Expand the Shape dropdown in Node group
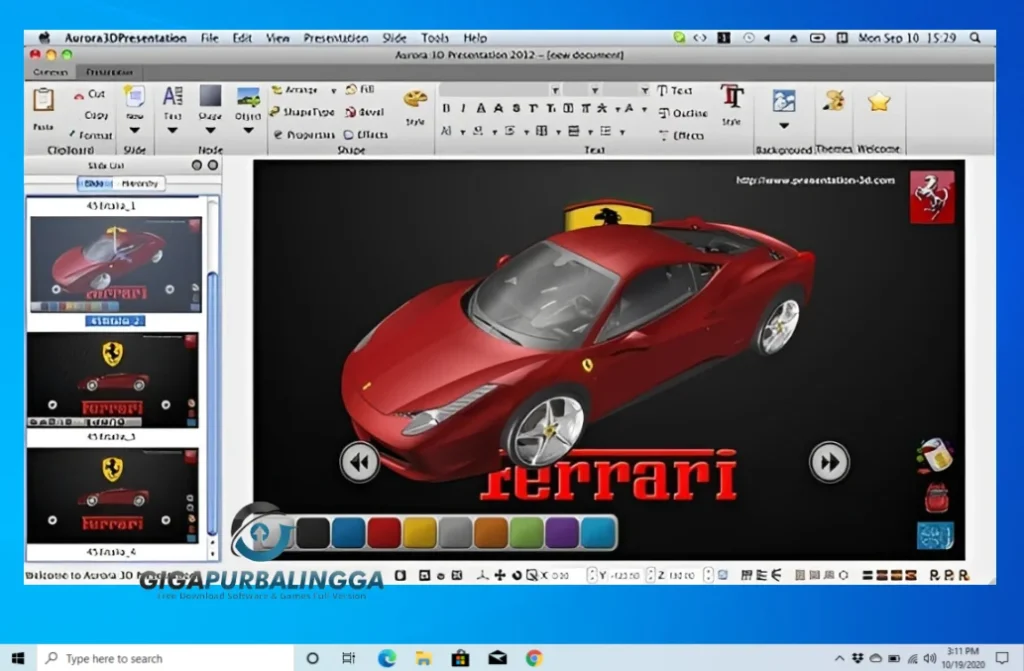Screen dimensions: 1024x671 [x=211, y=130]
